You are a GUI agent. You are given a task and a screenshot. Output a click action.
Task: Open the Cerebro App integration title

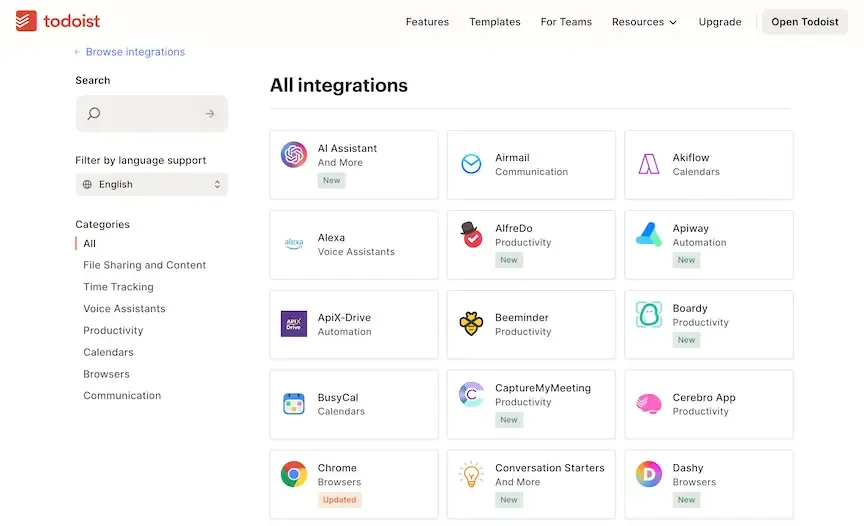click(x=704, y=398)
